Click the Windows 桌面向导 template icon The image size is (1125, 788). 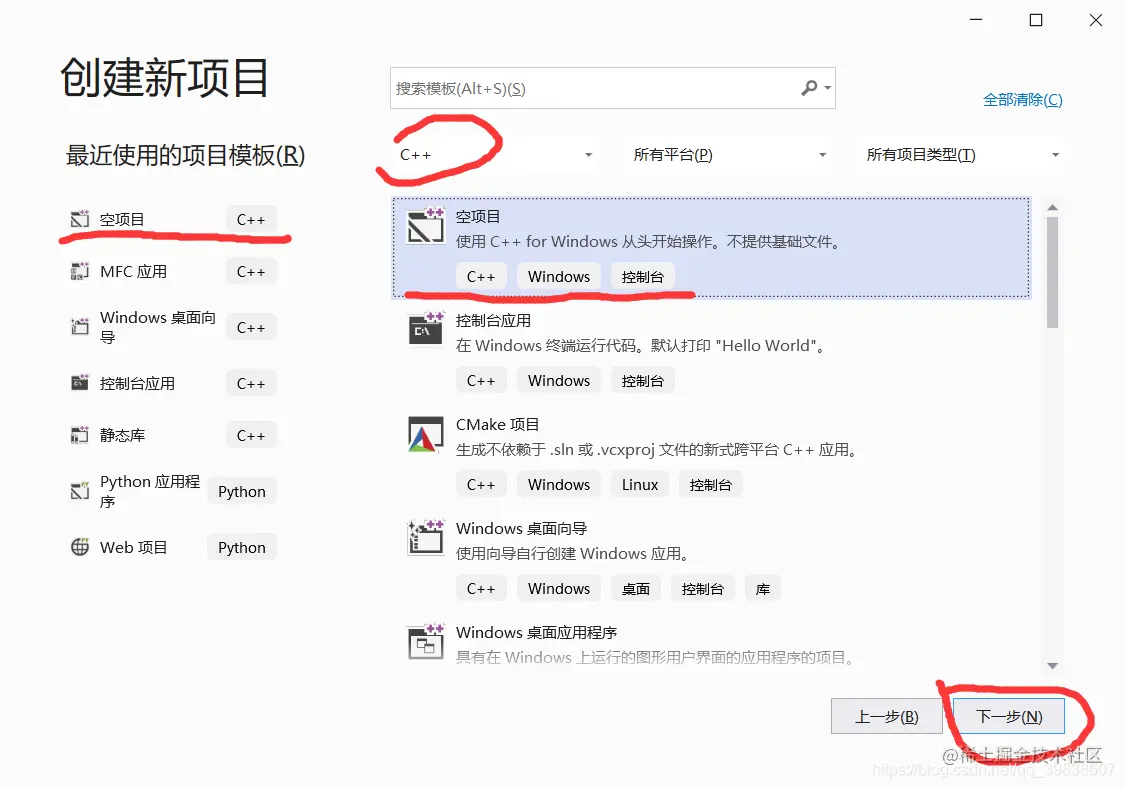425,536
